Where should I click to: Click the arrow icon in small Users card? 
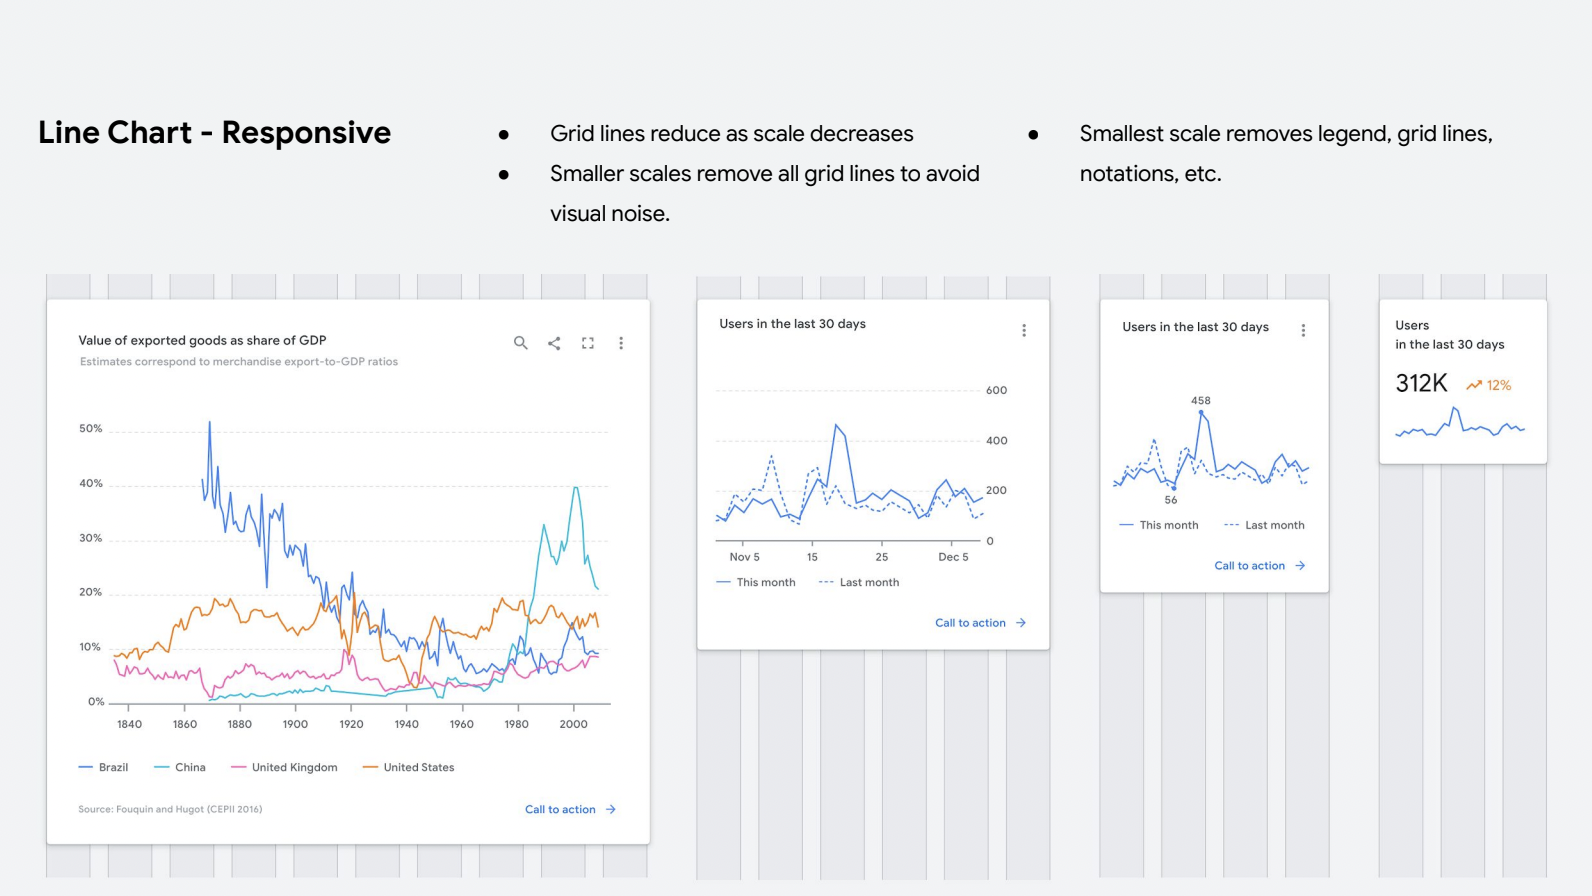click(x=1300, y=566)
